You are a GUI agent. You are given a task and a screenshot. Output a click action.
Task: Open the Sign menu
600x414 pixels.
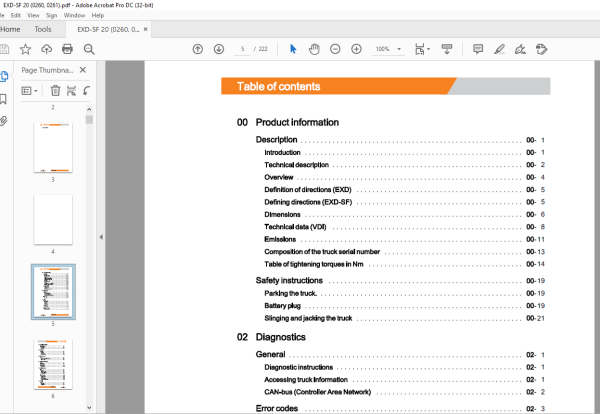tap(51, 15)
